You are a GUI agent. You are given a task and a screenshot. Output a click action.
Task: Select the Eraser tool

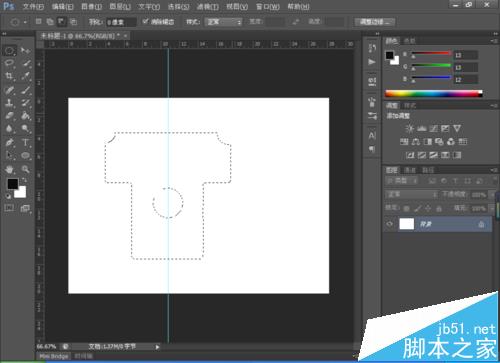coord(9,116)
